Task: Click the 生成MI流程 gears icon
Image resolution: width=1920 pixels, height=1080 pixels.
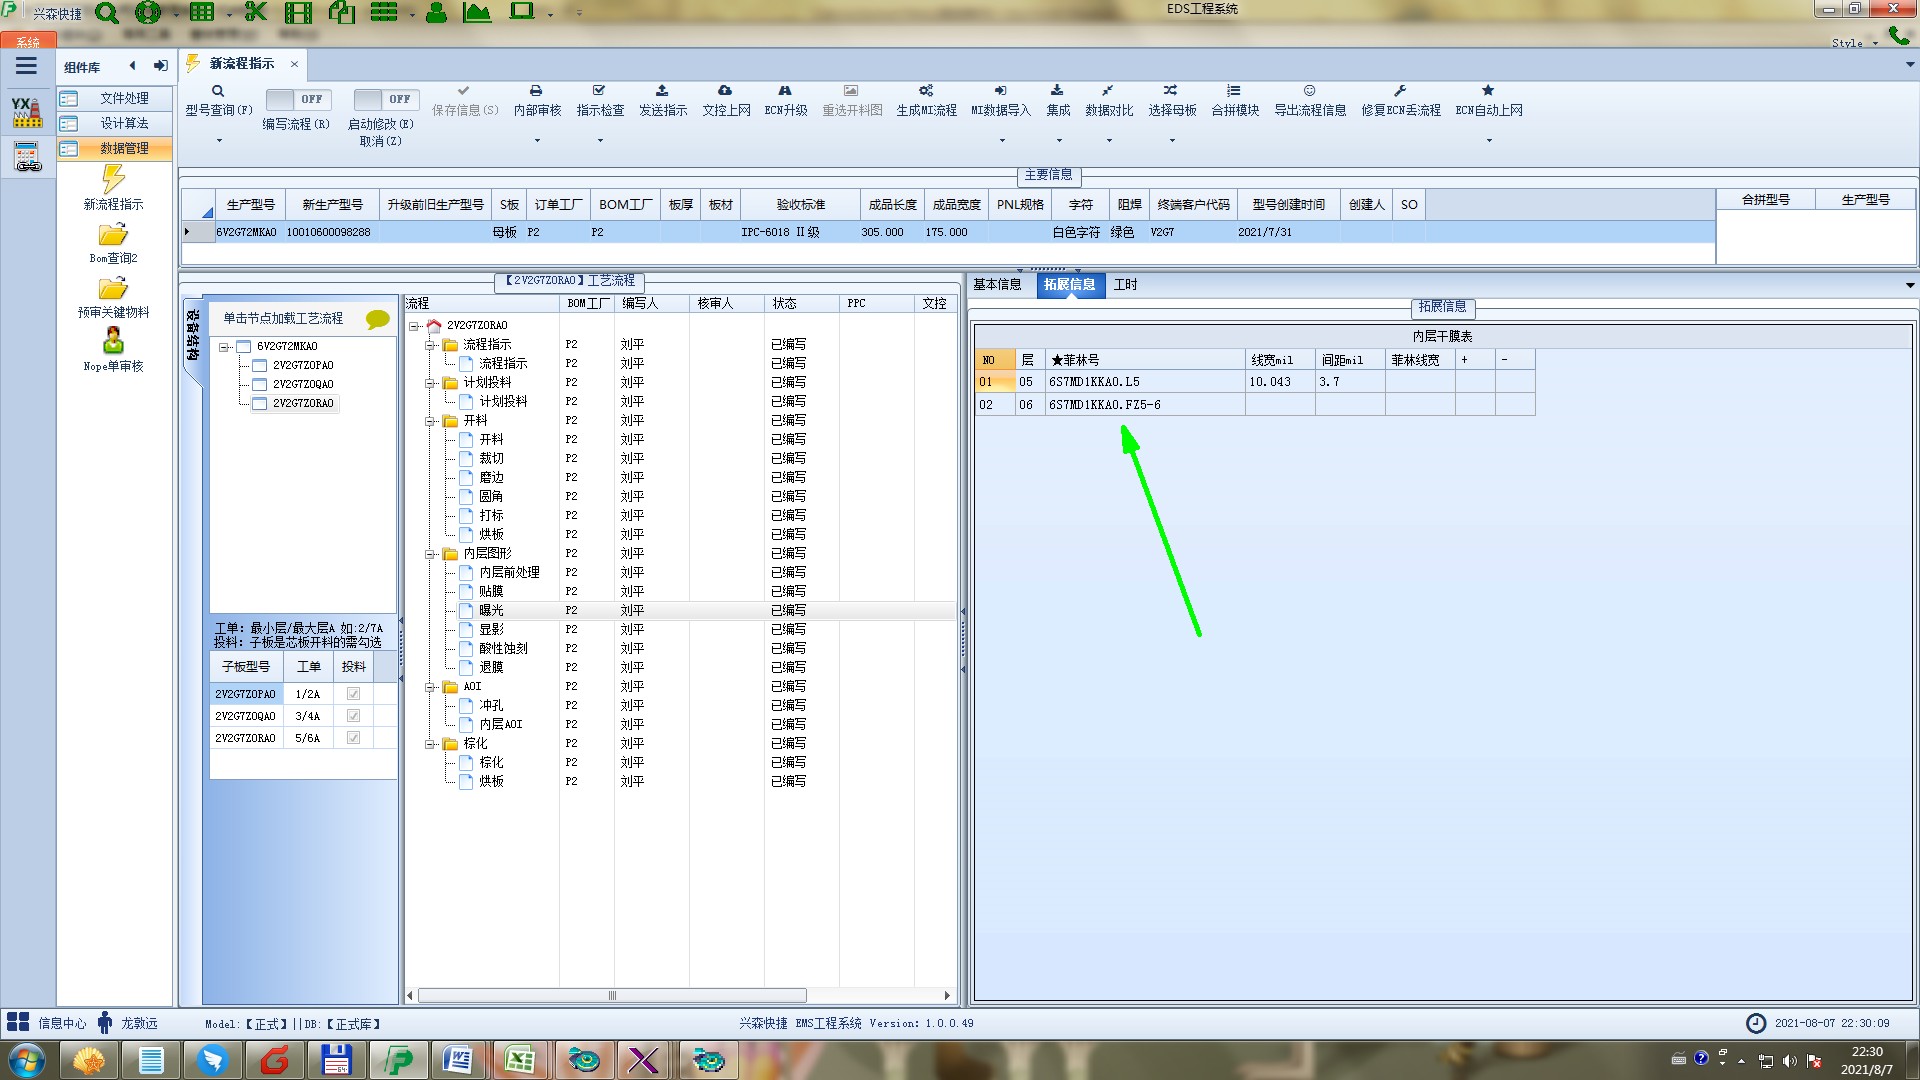Action: click(x=926, y=91)
